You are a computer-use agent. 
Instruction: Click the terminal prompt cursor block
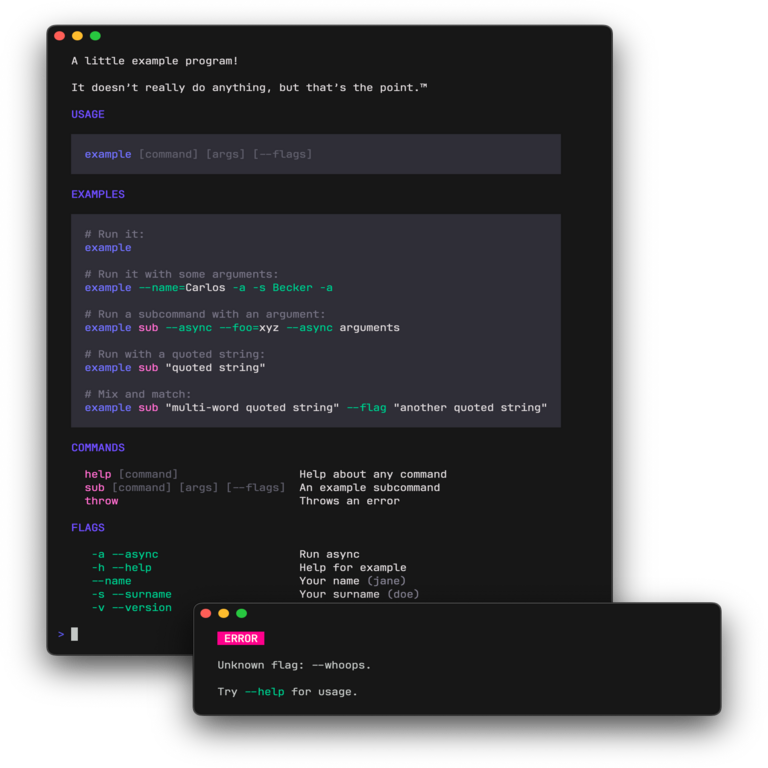coord(75,634)
